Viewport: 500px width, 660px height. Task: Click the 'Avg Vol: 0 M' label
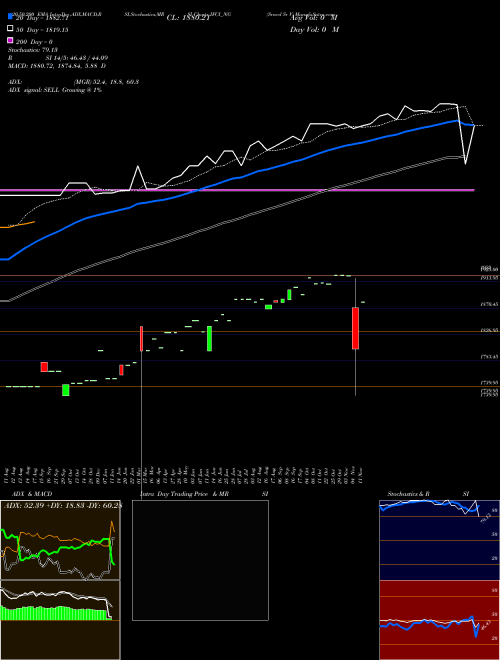(x=314, y=18)
